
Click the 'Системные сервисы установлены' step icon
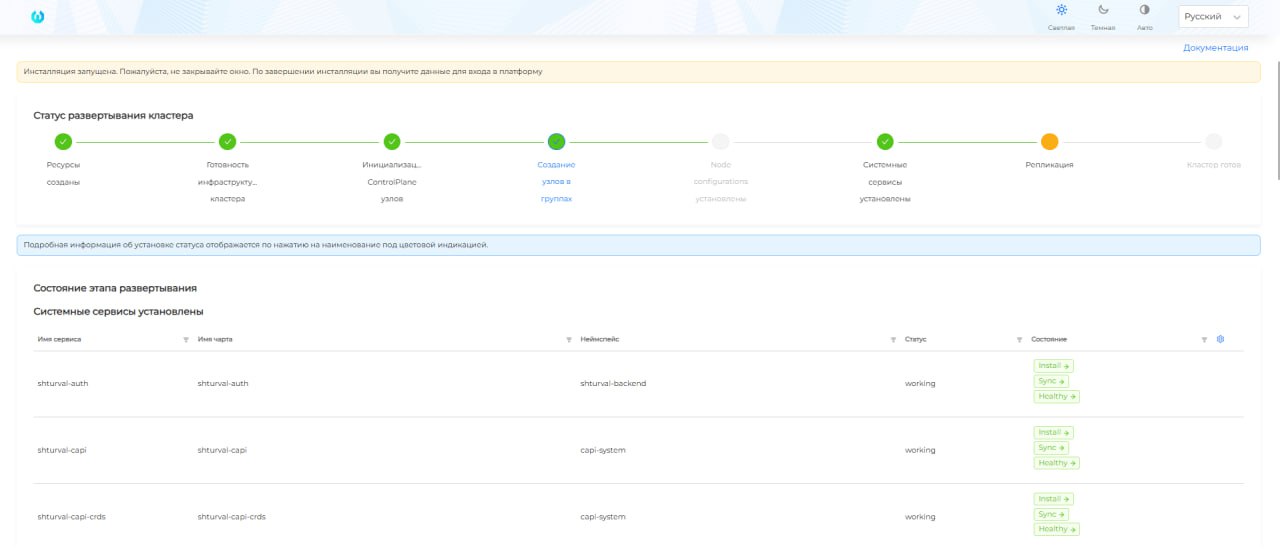885,142
